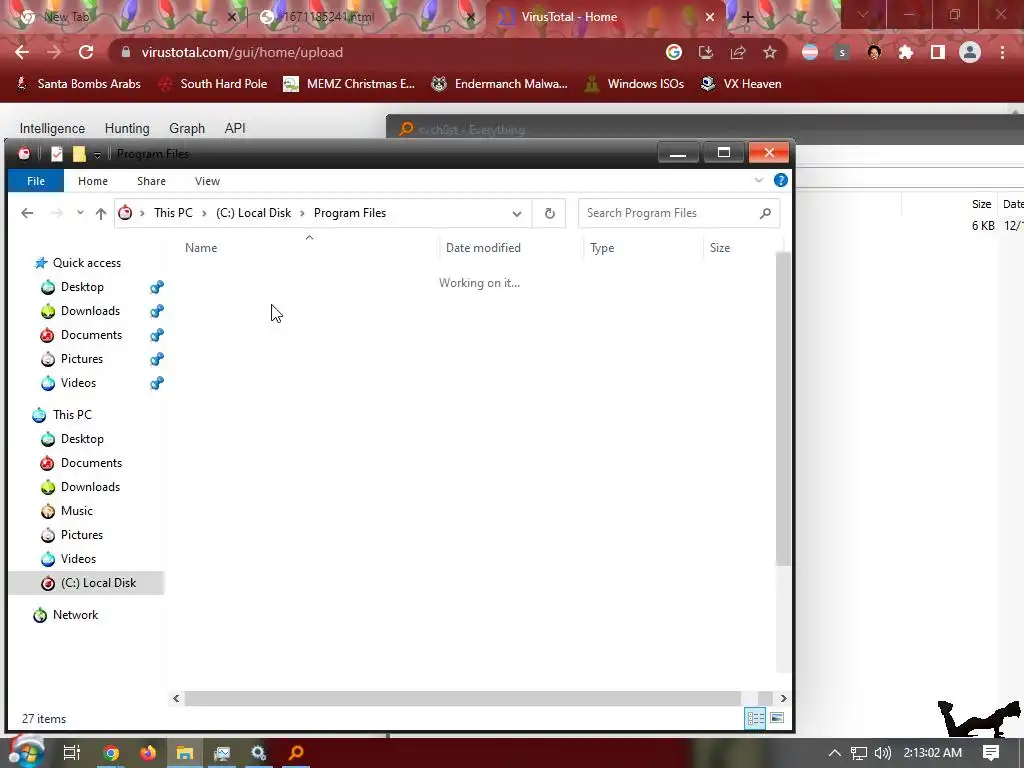Image resolution: width=1024 pixels, height=768 pixels.
Task: Open Documents under Quick access
Action: coord(91,335)
